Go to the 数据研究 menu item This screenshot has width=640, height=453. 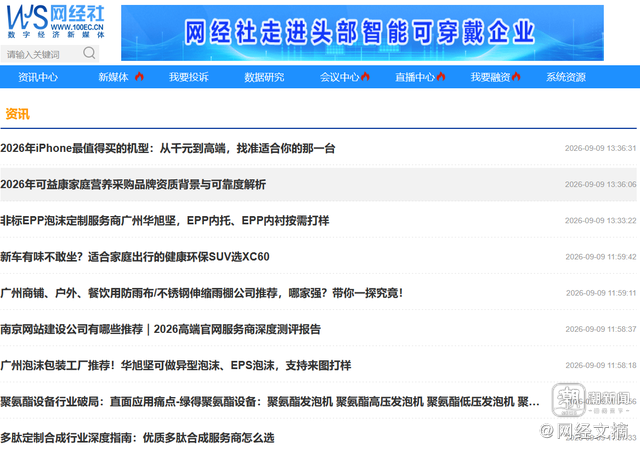pyautogui.click(x=264, y=77)
